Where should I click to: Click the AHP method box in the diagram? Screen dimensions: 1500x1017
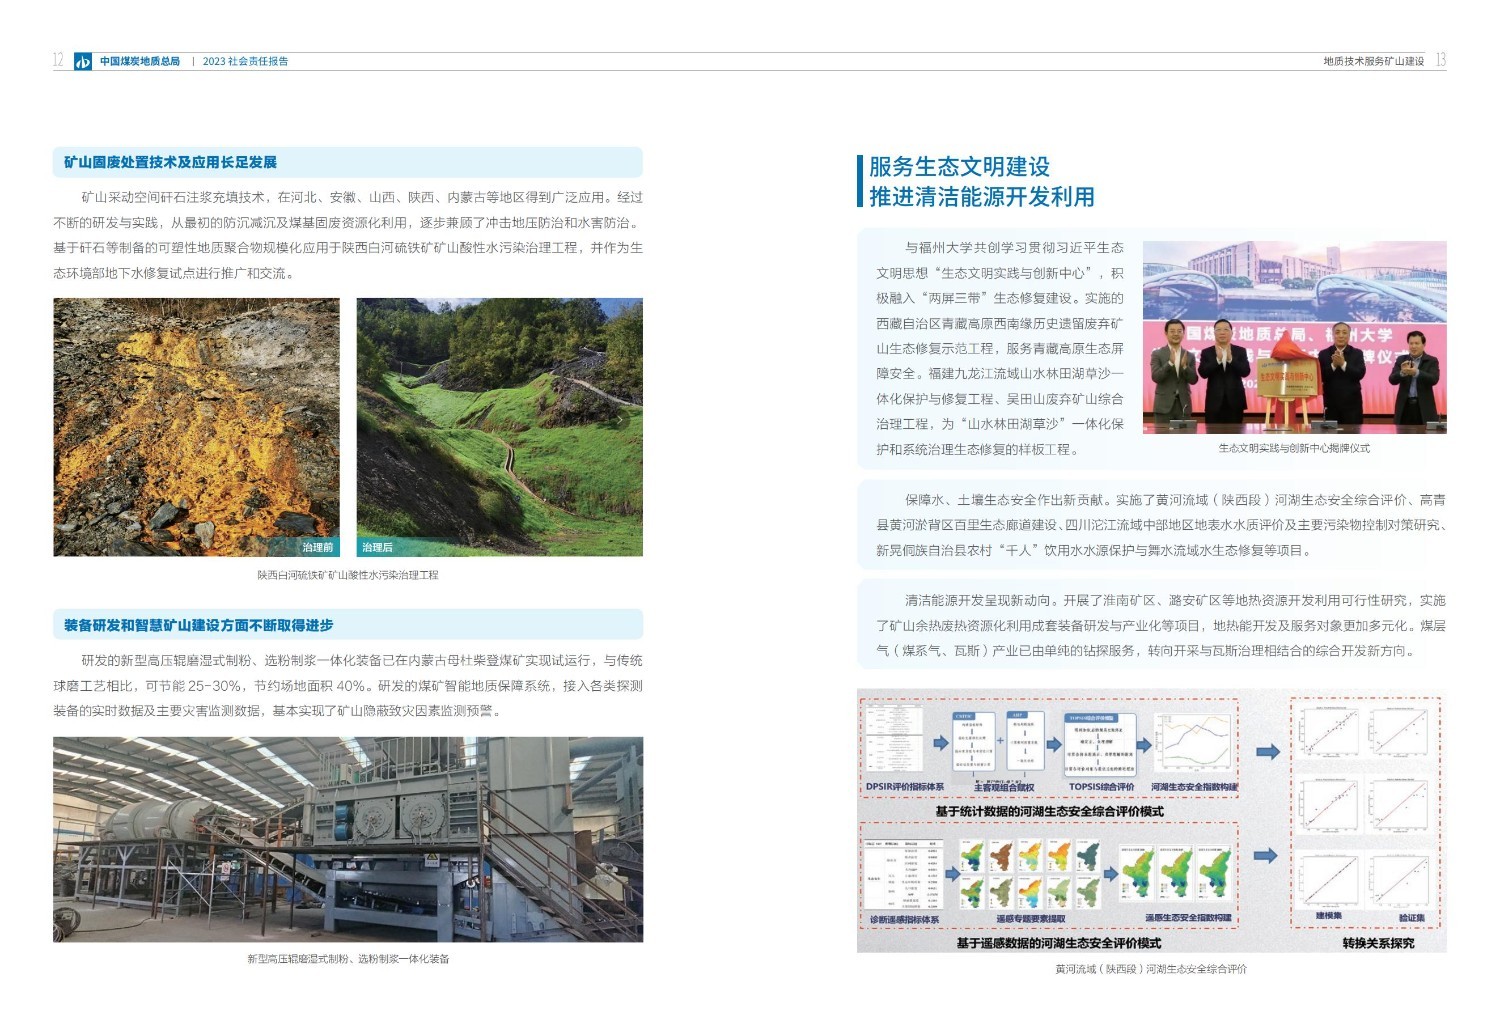[1026, 740]
